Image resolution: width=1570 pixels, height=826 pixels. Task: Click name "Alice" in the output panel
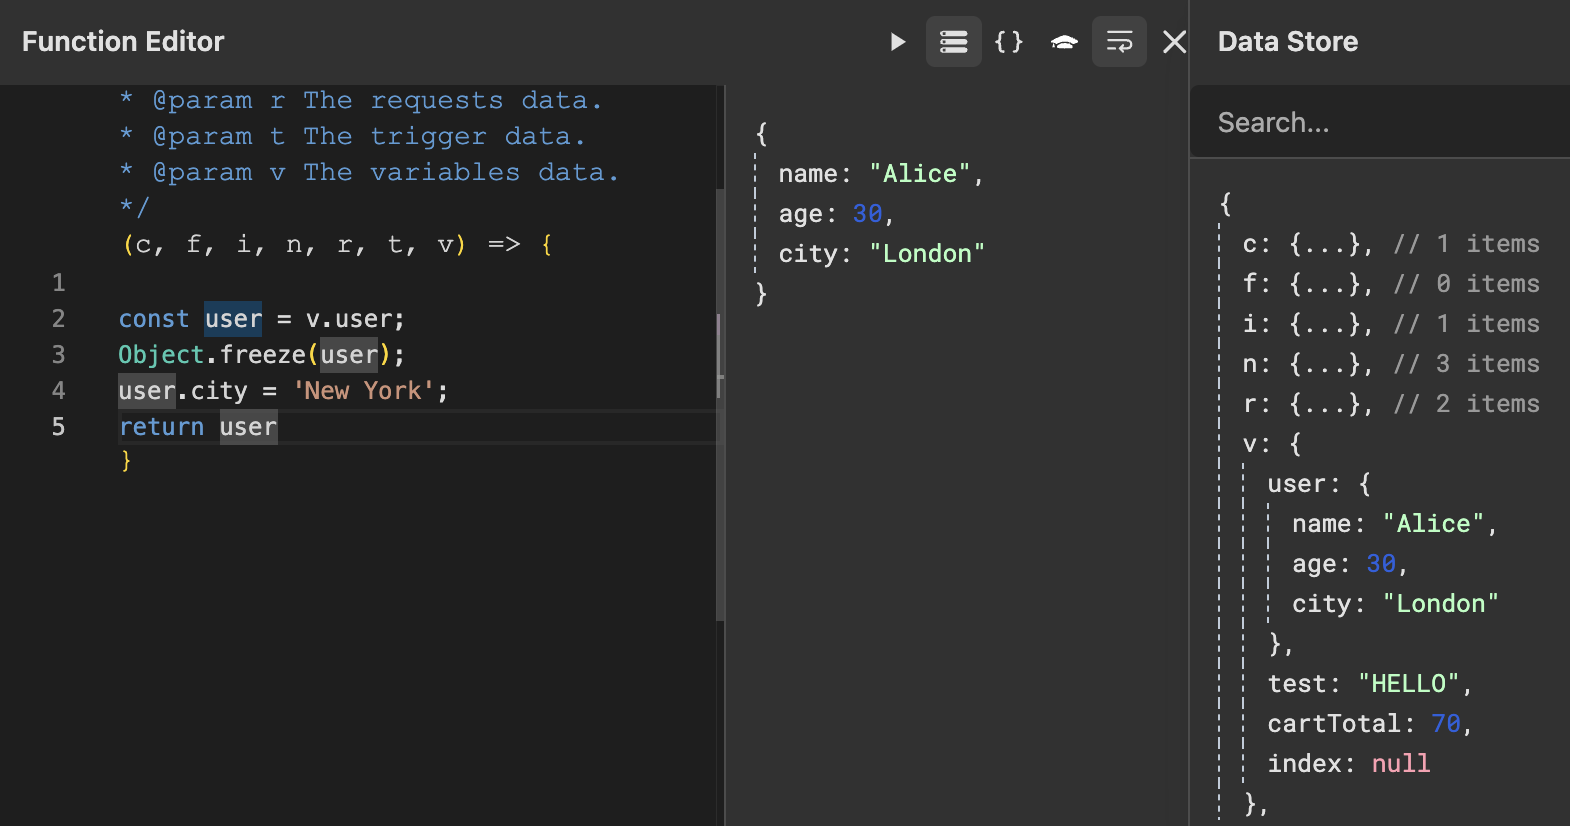click(x=881, y=174)
